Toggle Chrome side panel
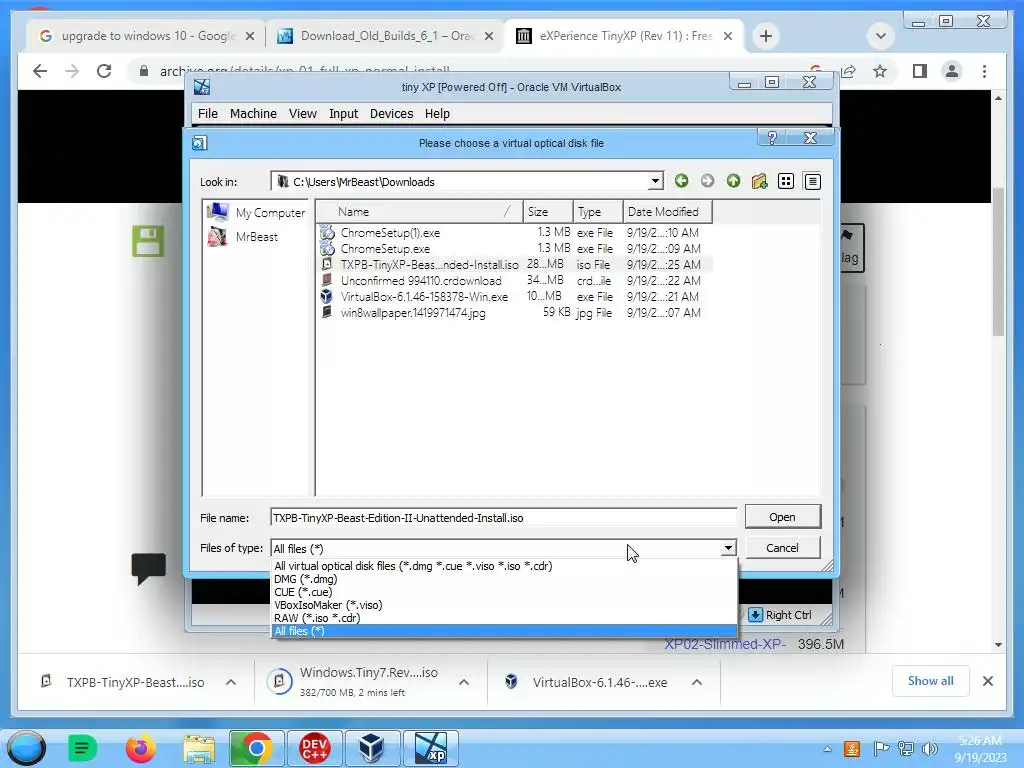Image resolution: width=1024 pixels, height=768 pixels. point(920,71)
